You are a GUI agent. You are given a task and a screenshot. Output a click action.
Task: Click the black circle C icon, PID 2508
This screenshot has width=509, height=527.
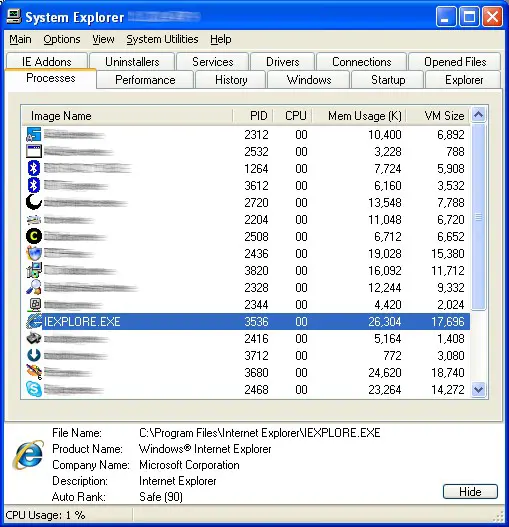coord(34,236)
